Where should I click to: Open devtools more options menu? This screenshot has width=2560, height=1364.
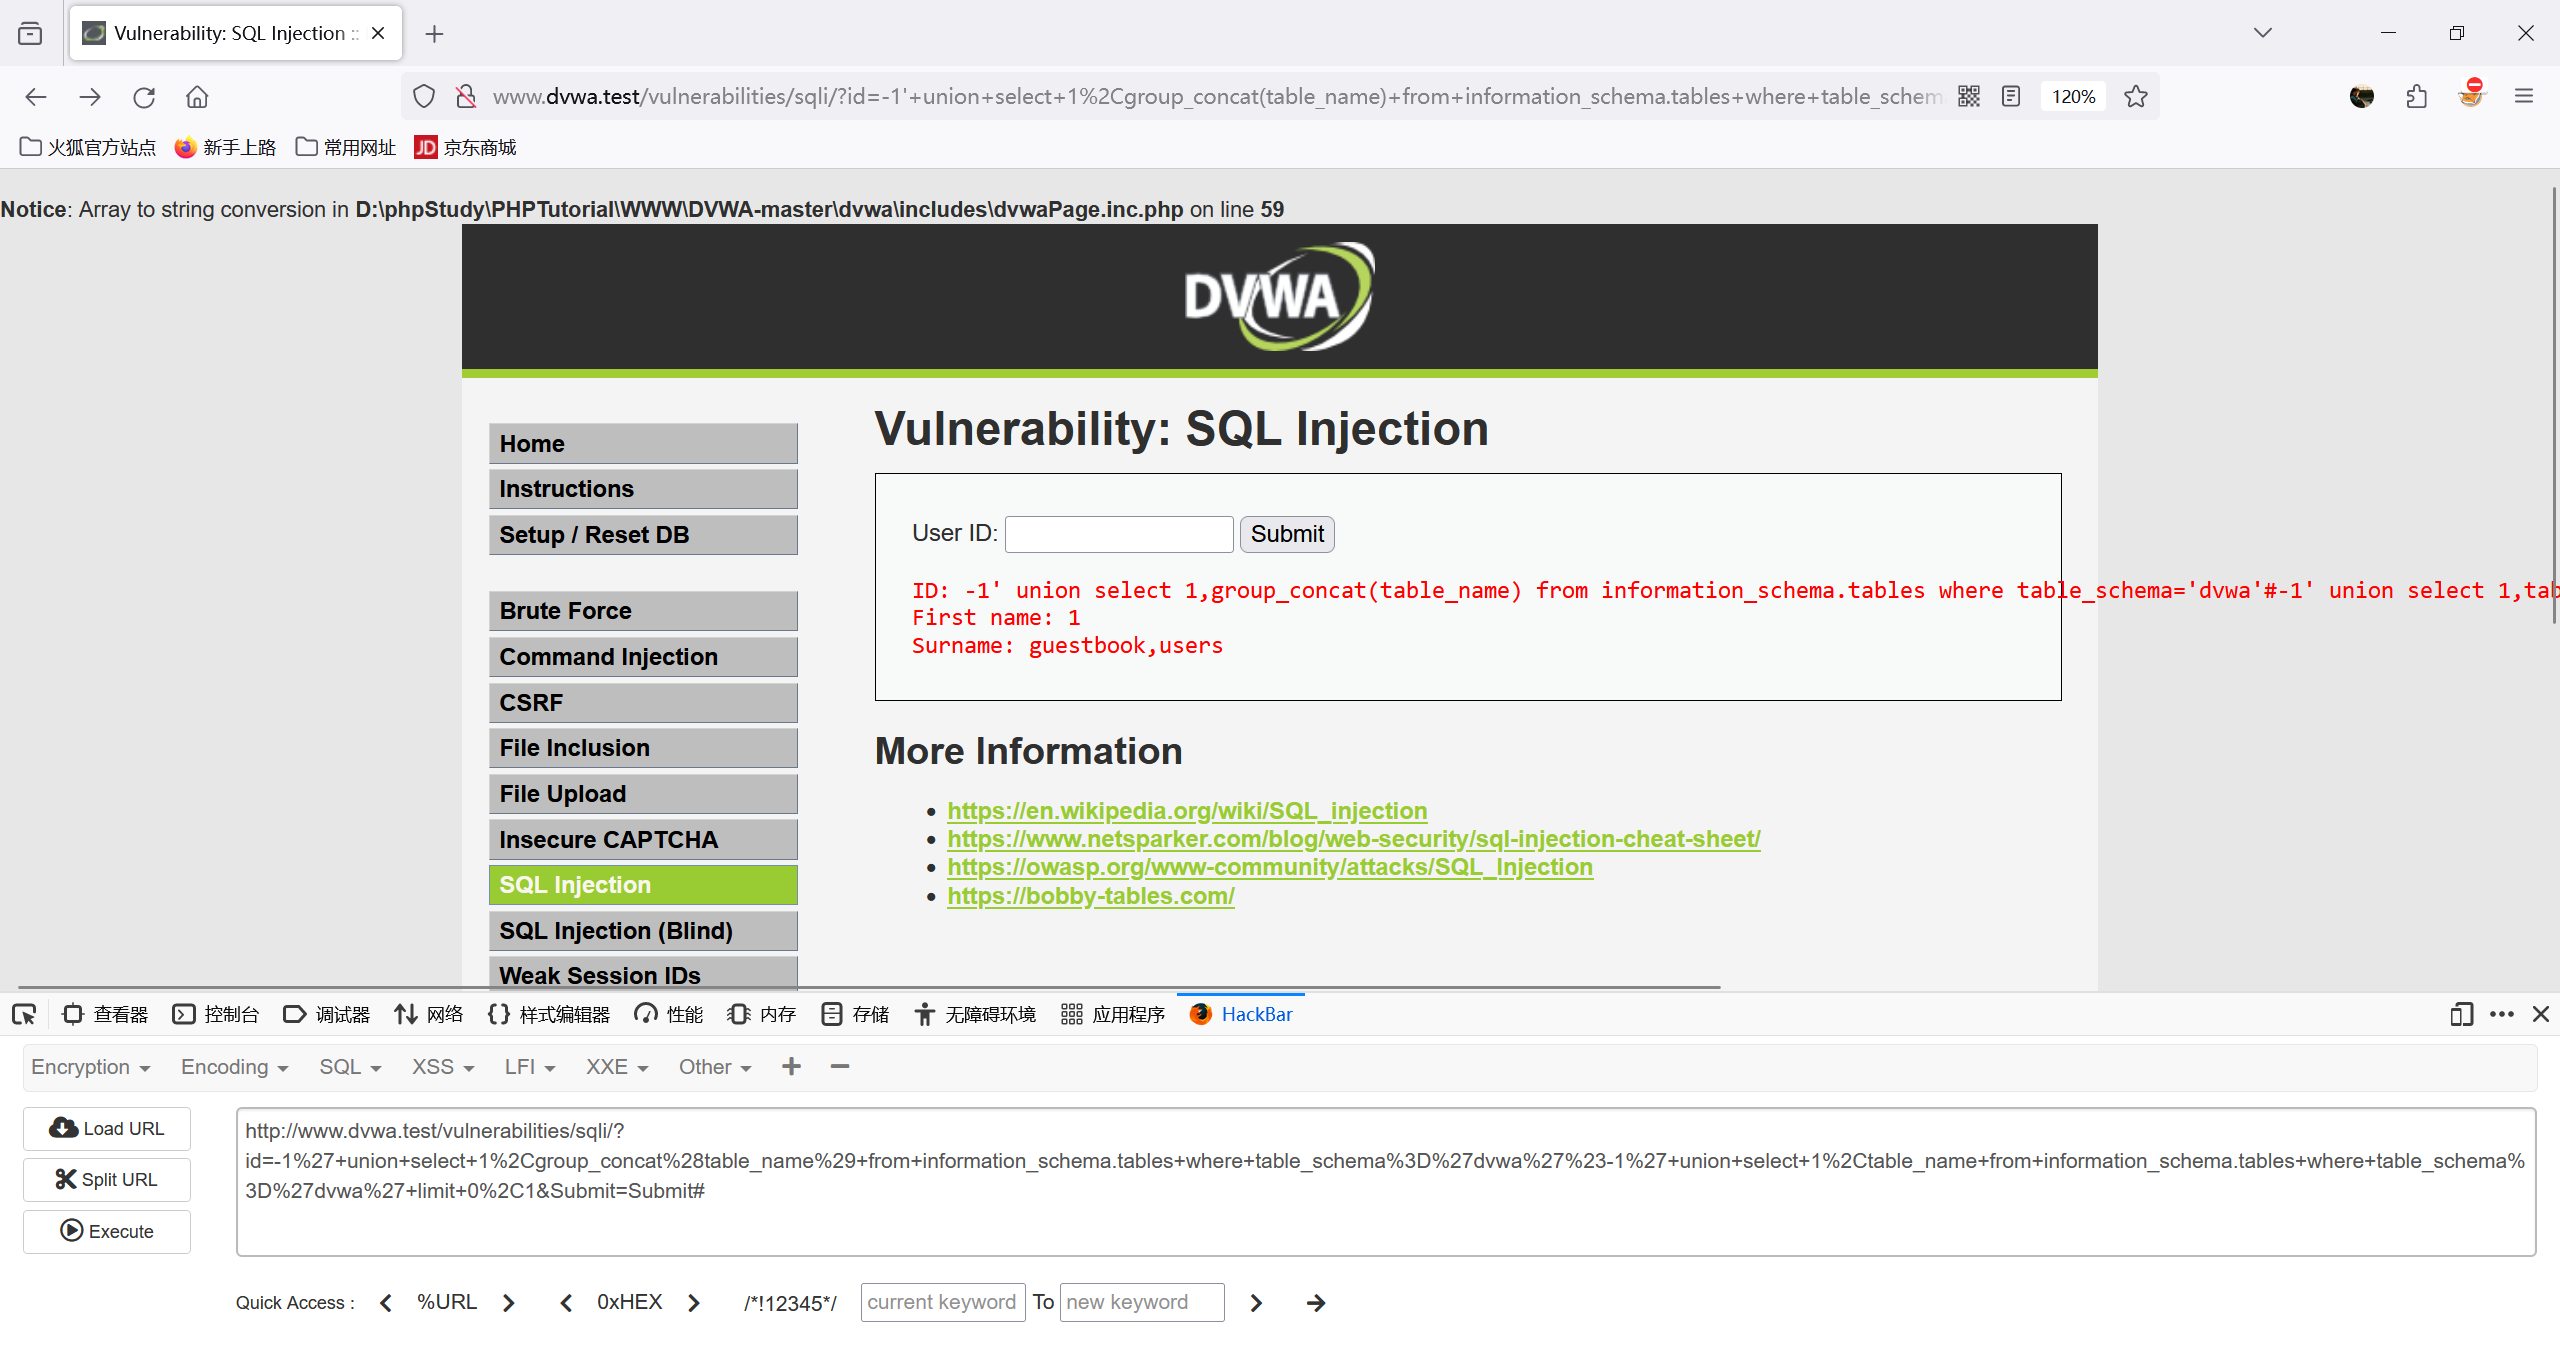2502,1014
